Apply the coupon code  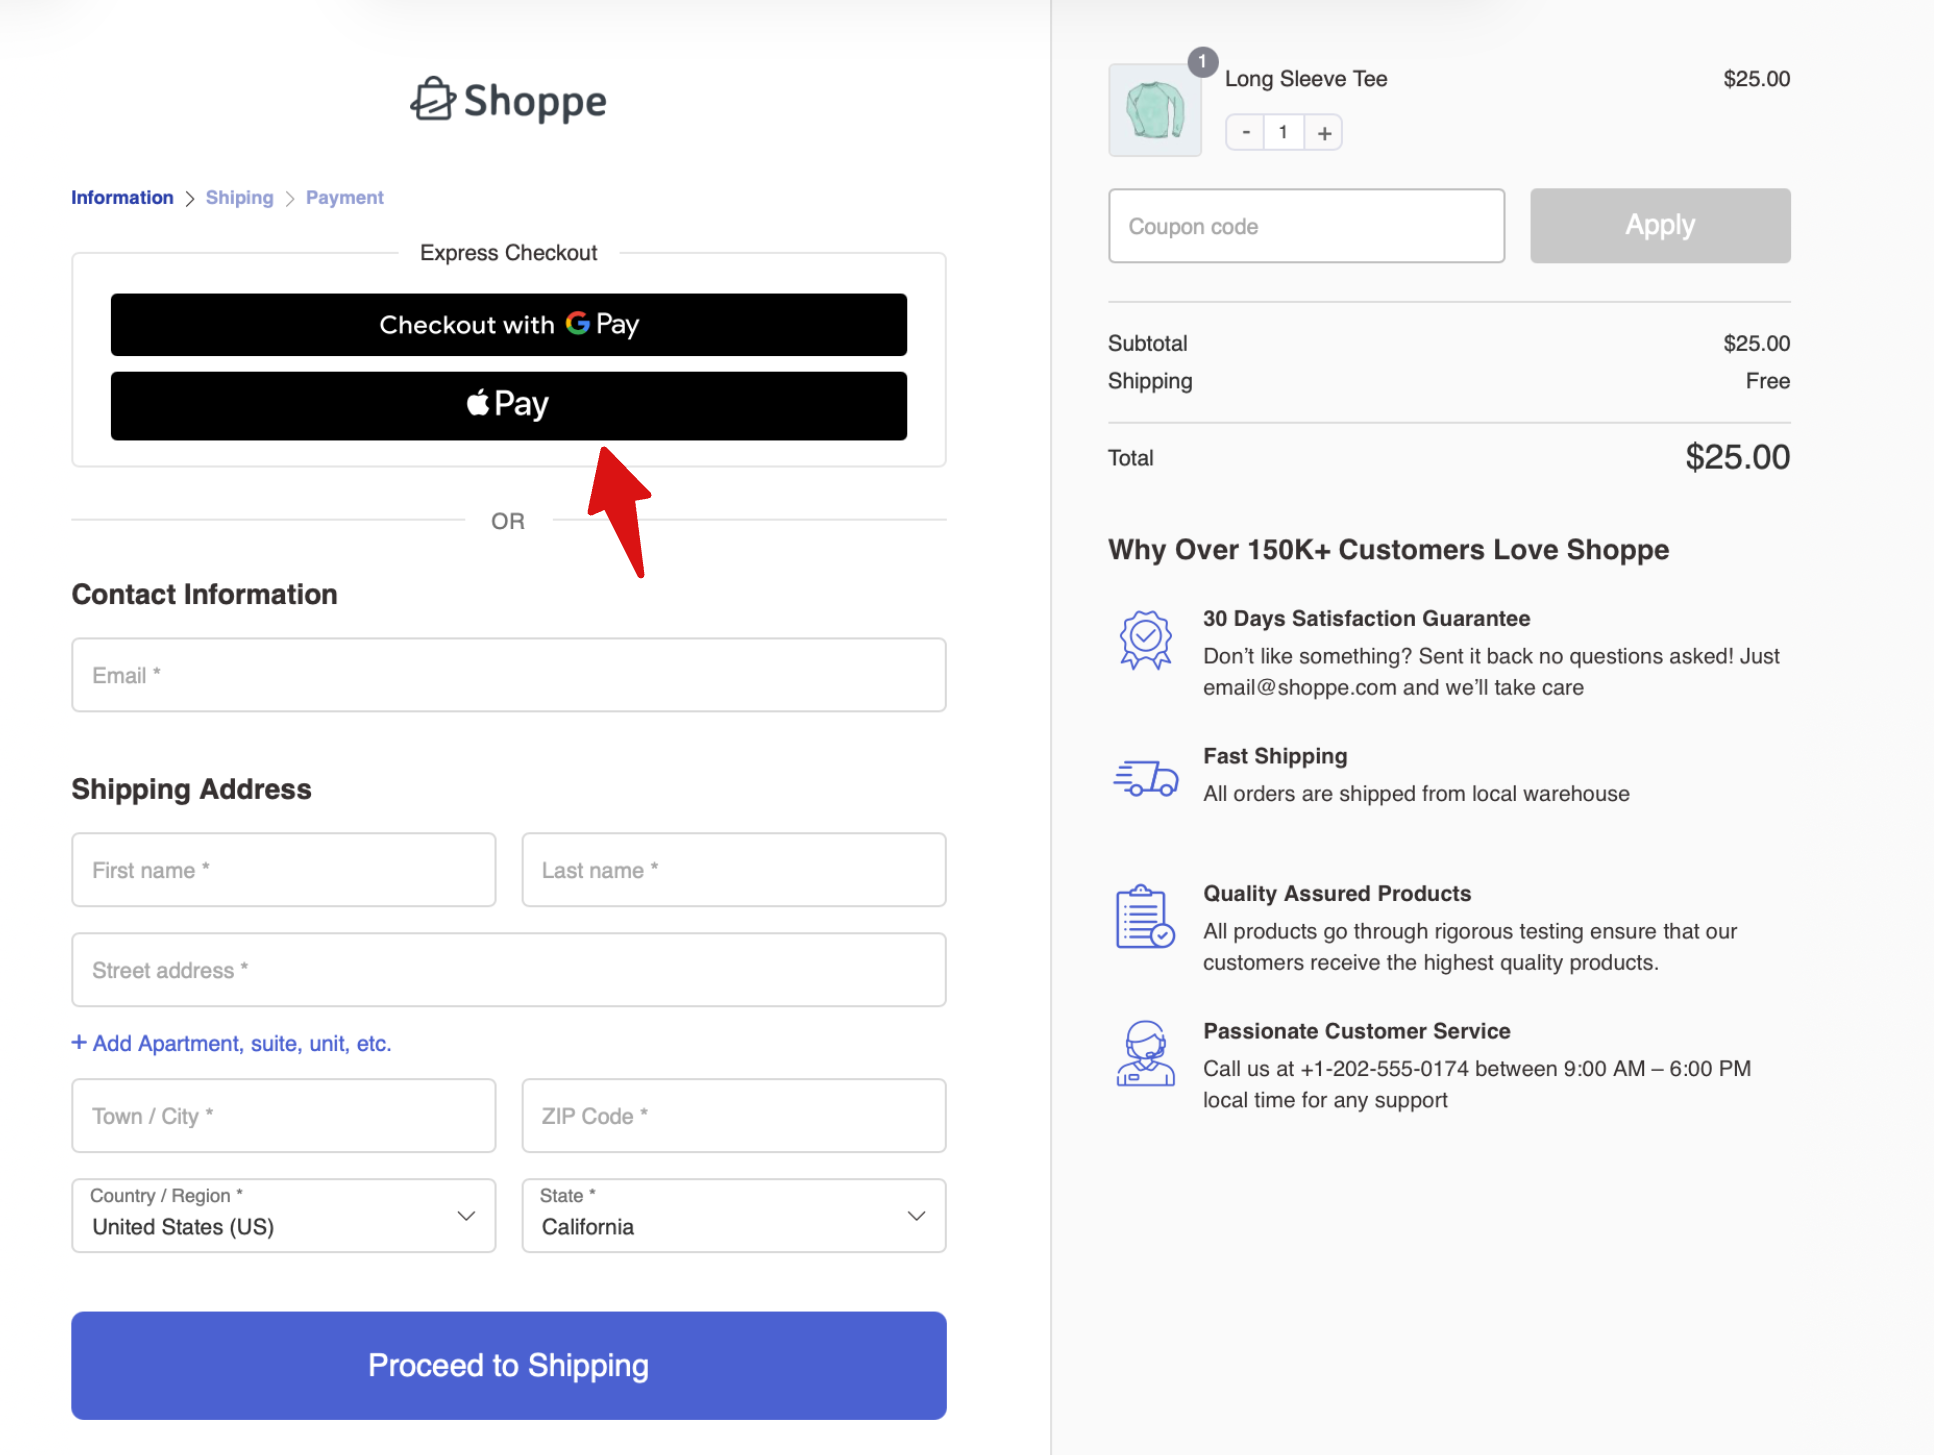(x=1660, y=225)
